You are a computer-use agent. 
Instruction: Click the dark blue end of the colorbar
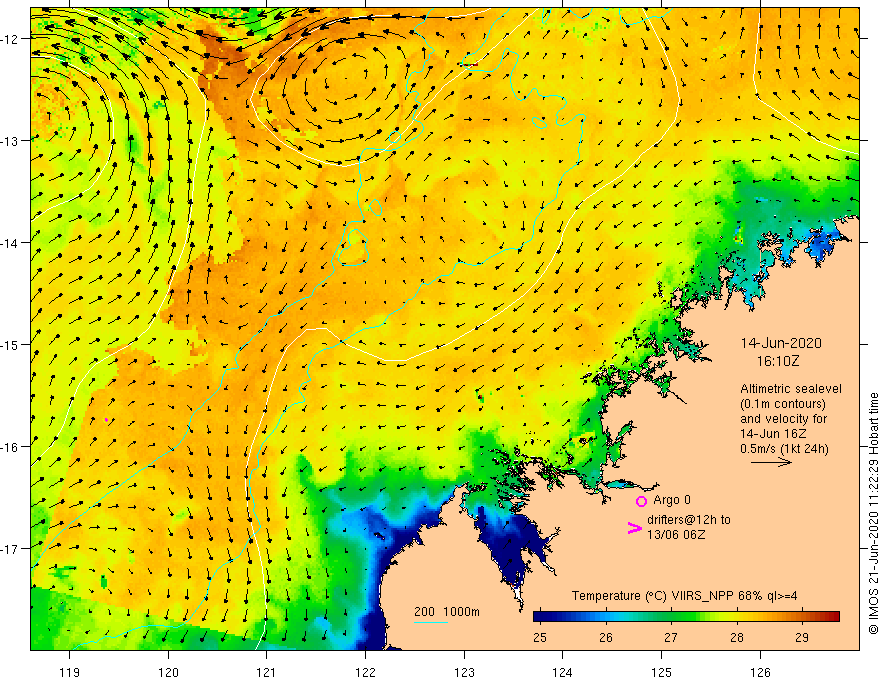coord(542,617)
